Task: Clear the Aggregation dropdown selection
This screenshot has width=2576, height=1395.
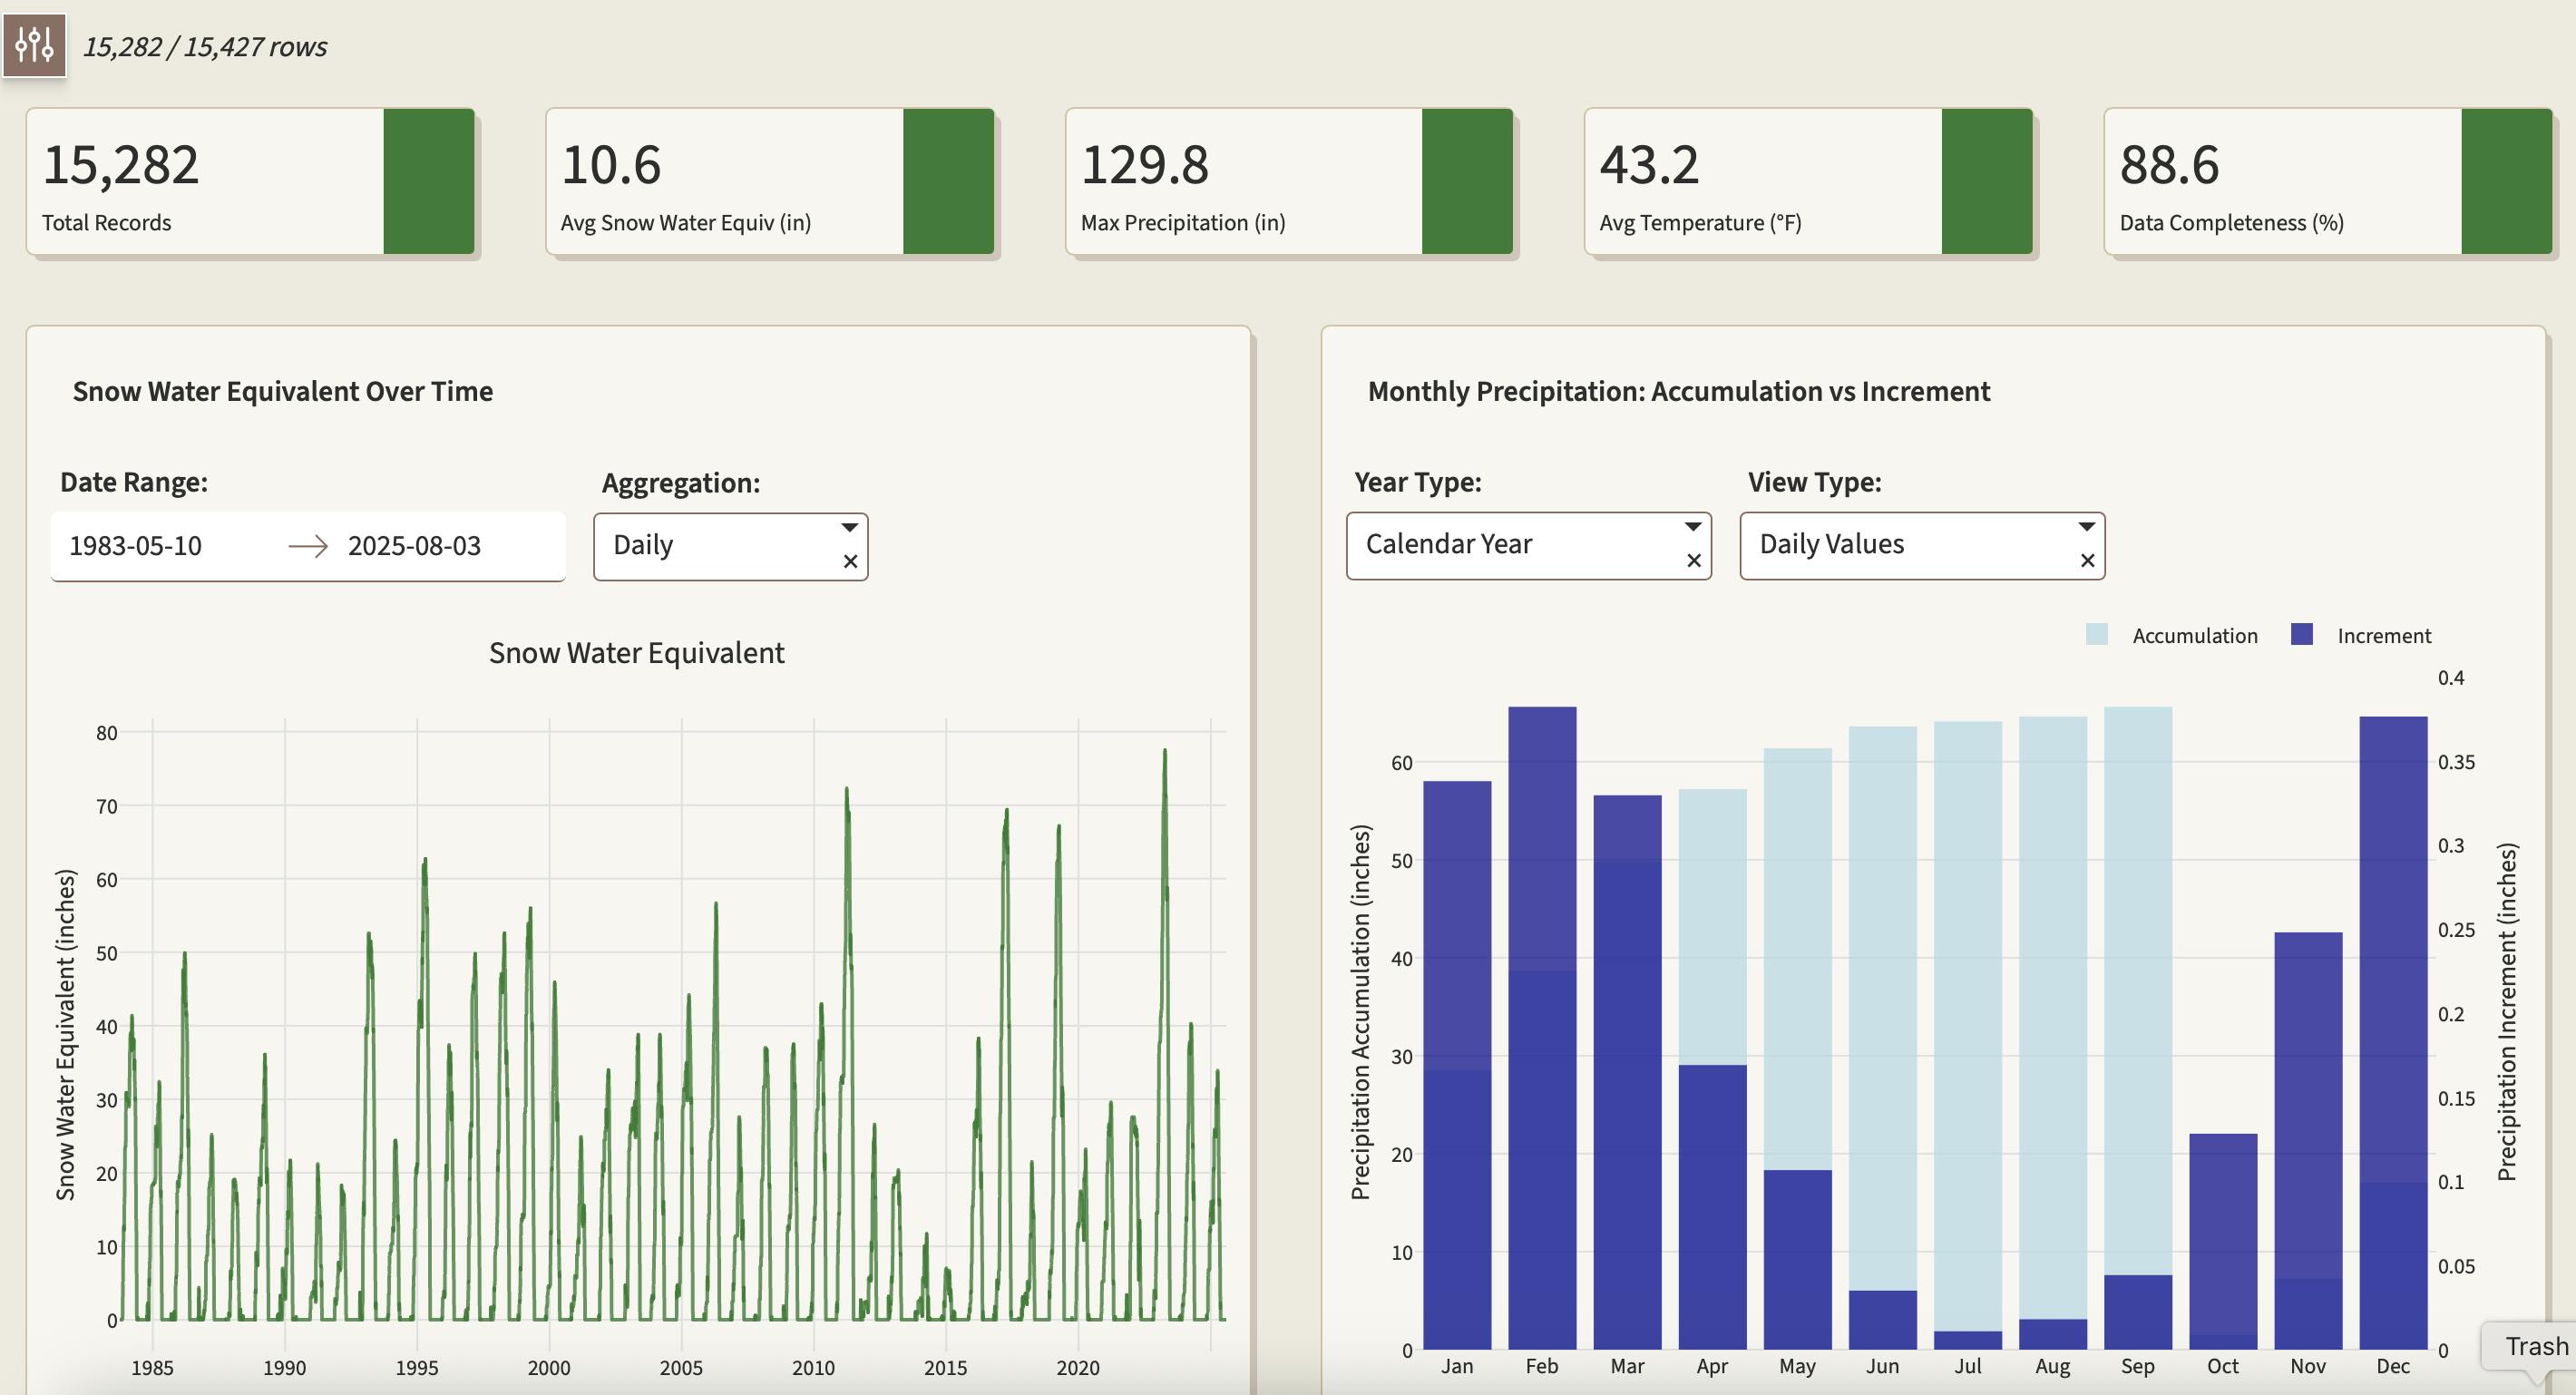Action: (x=850, y=562)
